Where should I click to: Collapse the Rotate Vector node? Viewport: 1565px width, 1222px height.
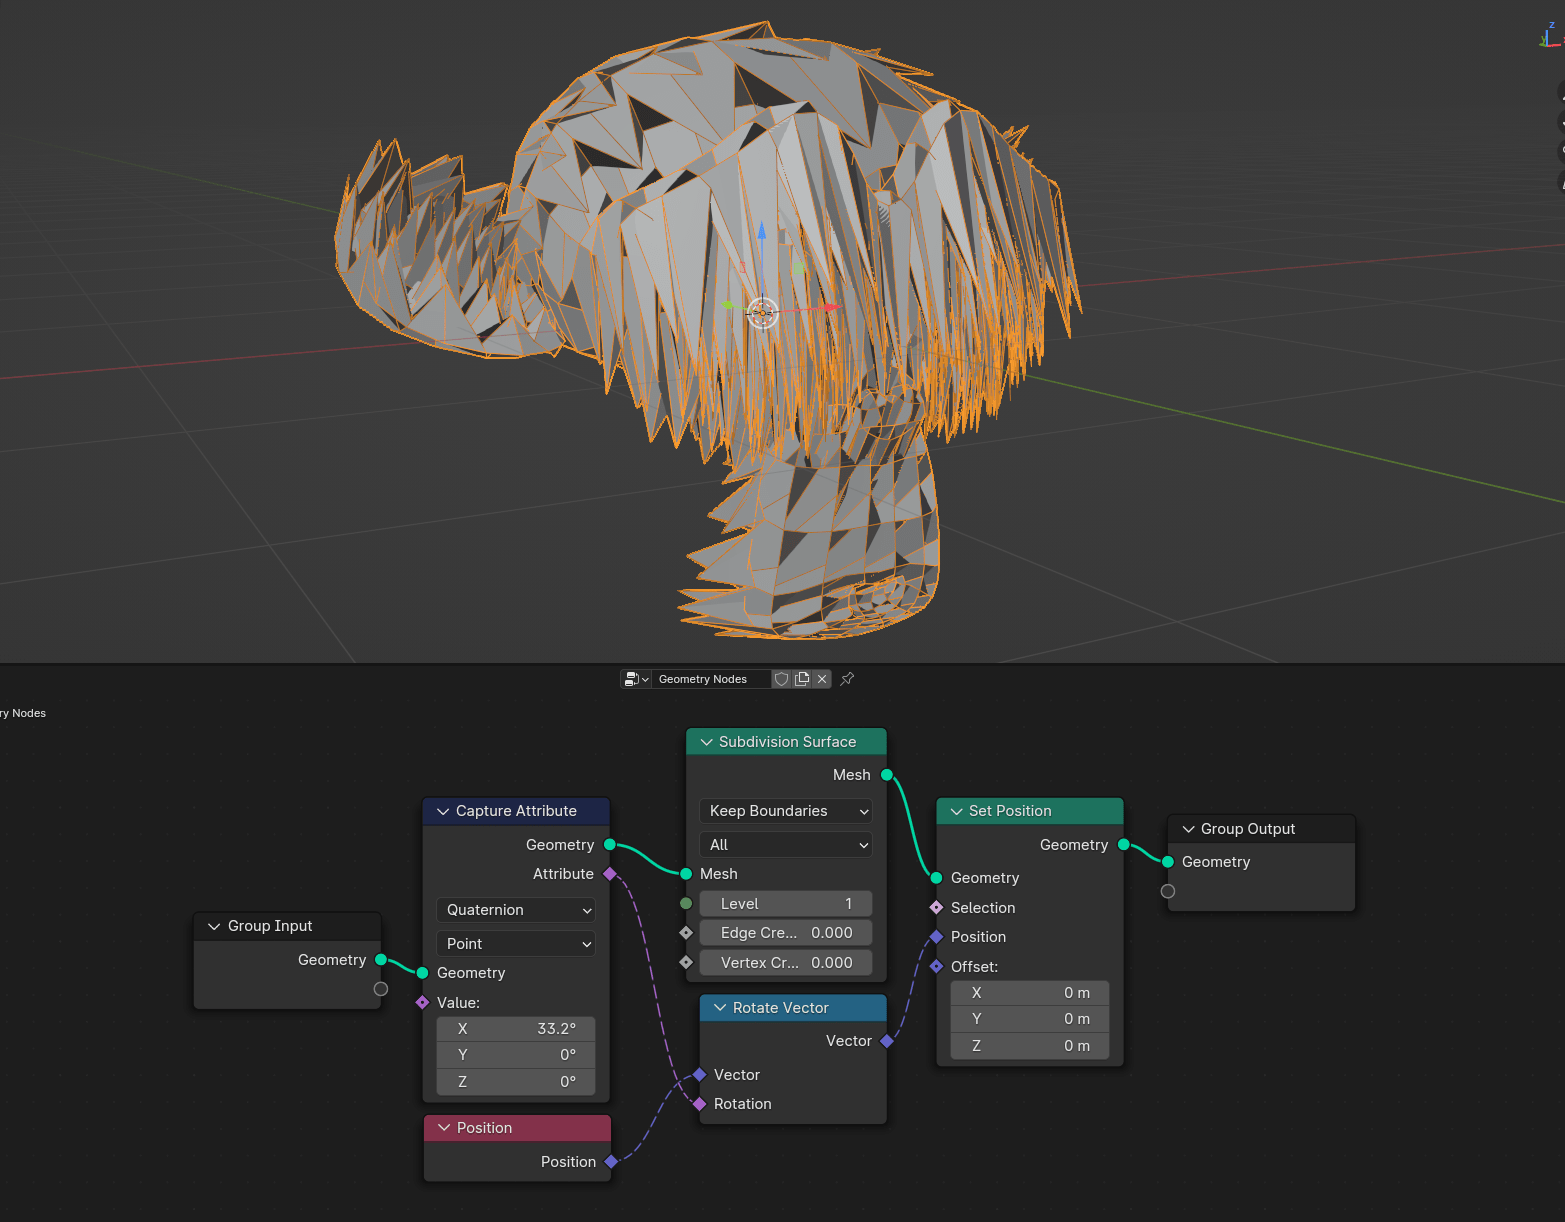(721, 1008)
